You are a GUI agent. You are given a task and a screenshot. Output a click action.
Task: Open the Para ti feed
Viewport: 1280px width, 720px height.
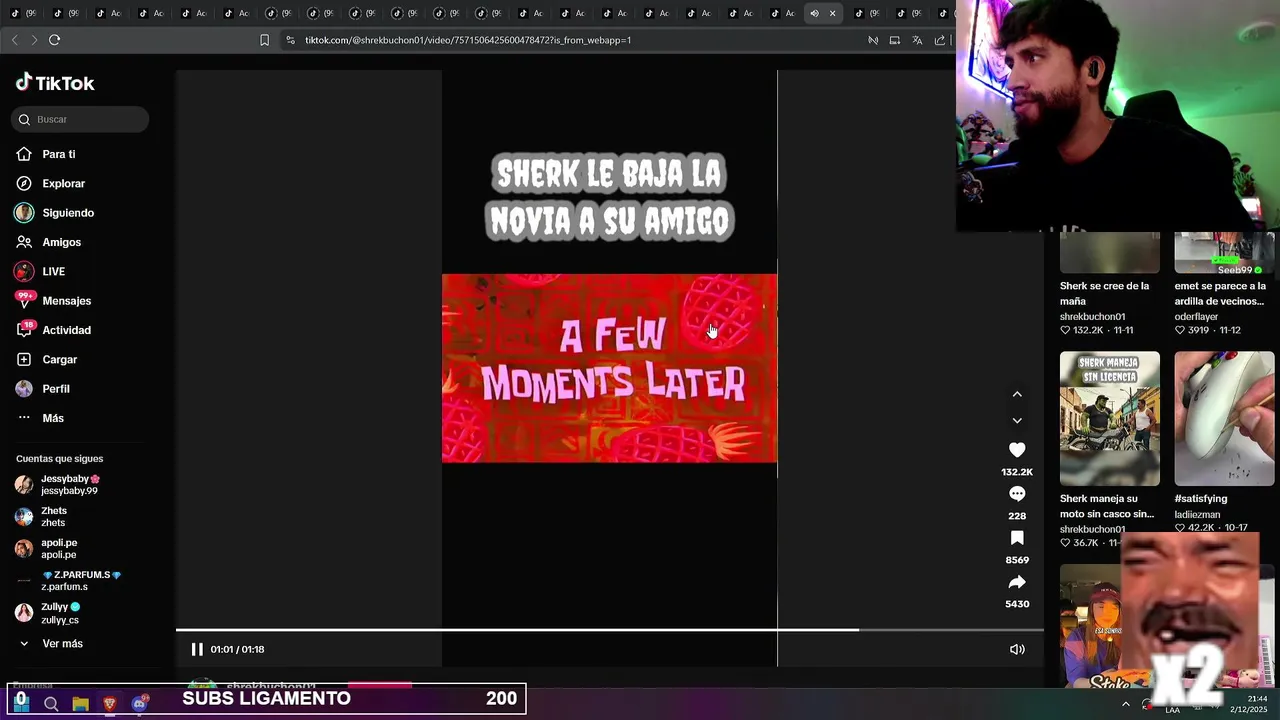point(59,154)
